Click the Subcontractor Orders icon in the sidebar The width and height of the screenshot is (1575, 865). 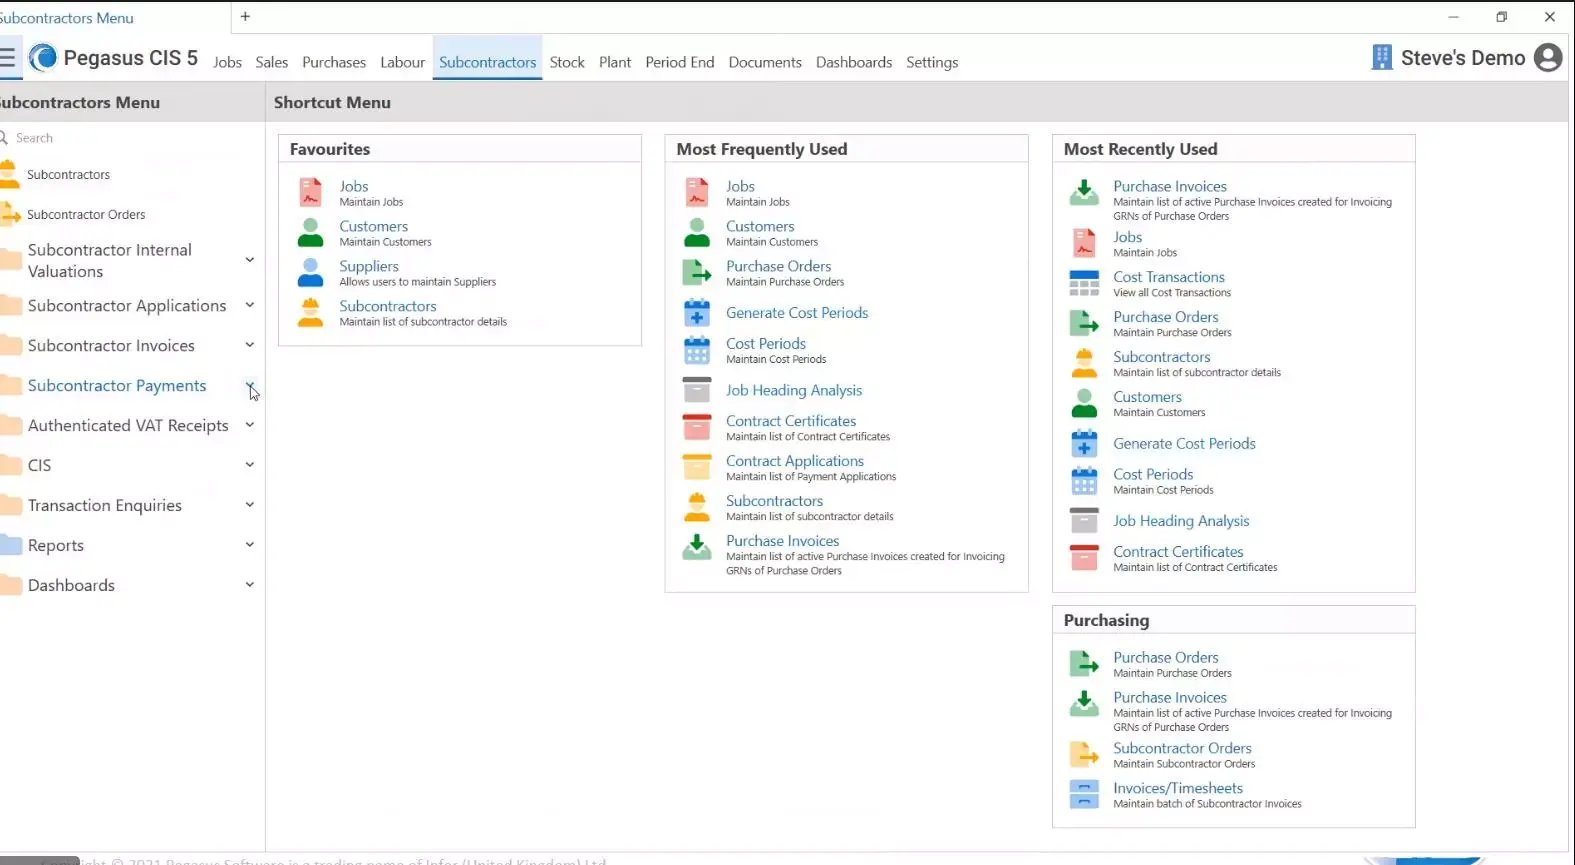[10, 214]
